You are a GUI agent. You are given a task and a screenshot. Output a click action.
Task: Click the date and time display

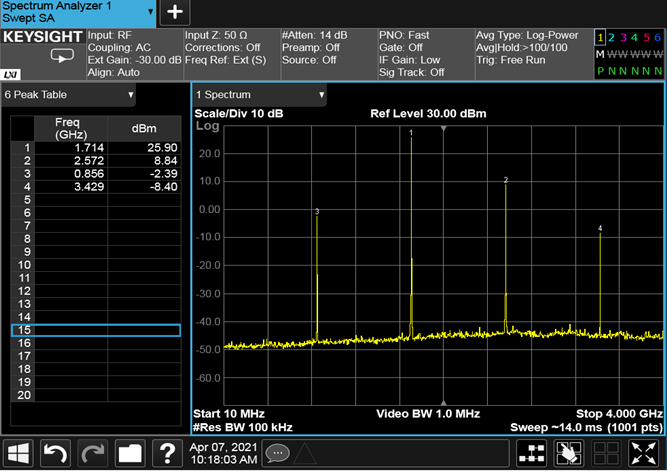pyautogui.click(x=223, y=453)
